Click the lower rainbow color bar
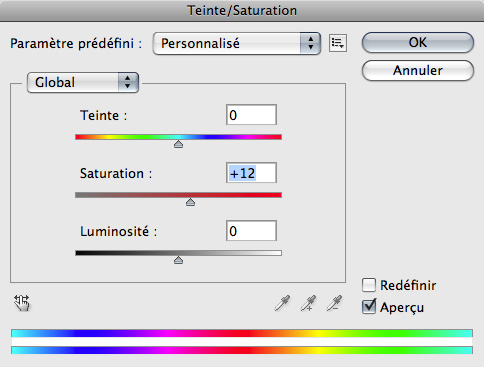This screenshot has width=484, height=367. point(242,350)
